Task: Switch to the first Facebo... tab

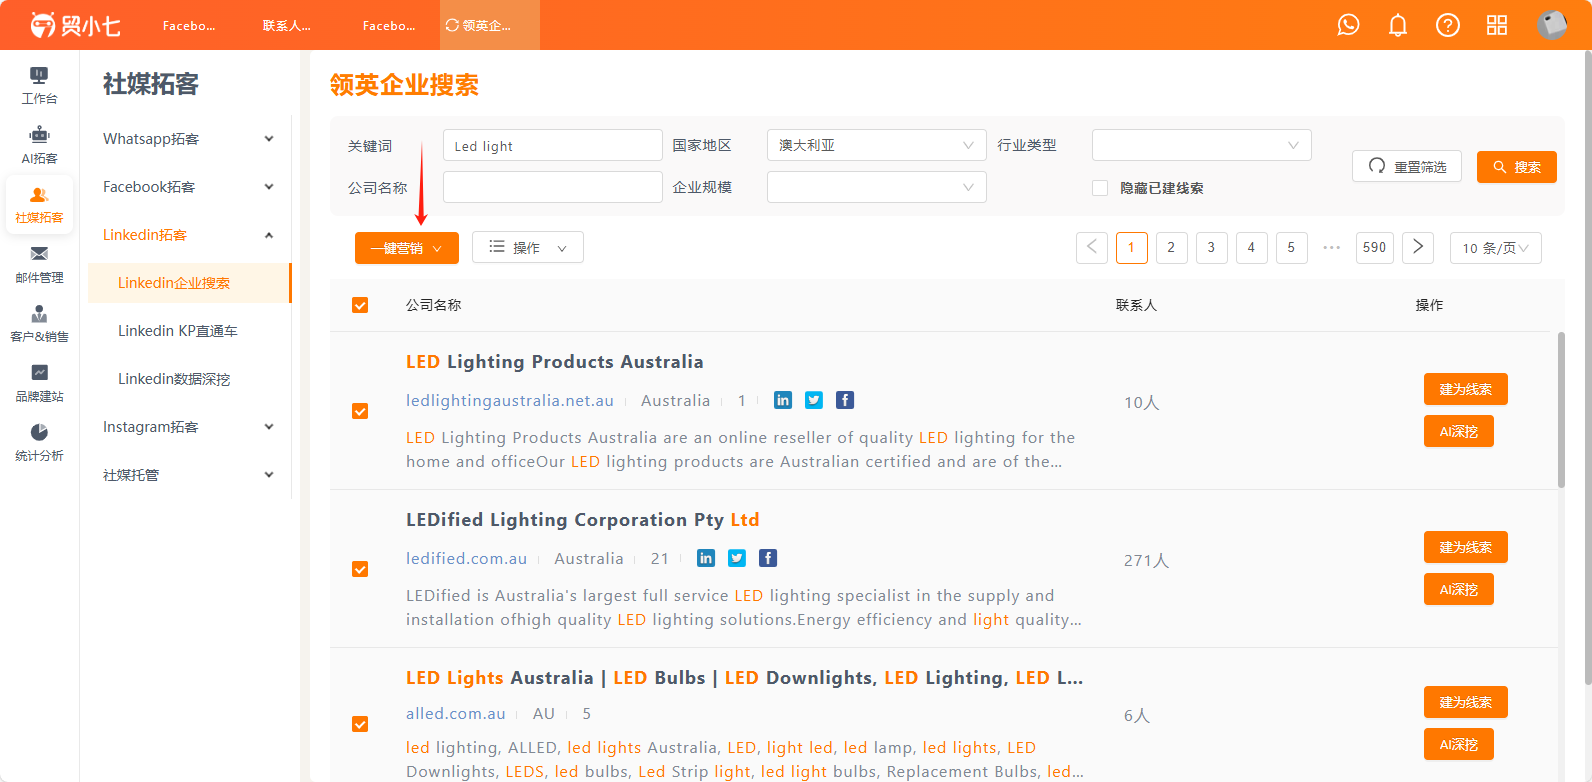Action: (189, 25)
